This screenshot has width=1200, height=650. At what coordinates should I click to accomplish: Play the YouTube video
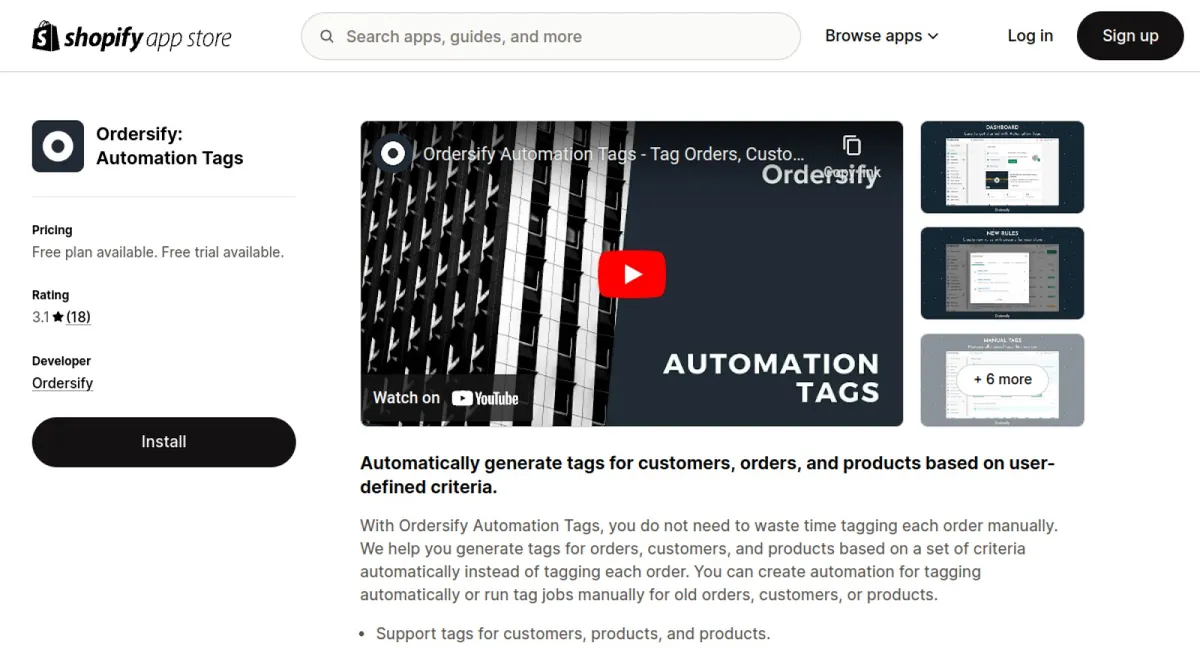coord(632,274)
